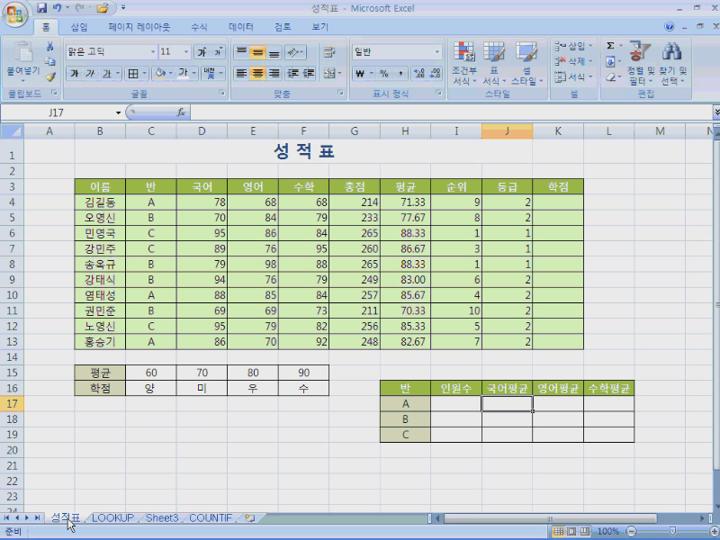This screenshot has width=720, height=540.
Task: Decrease the font size
Action: (218, 52)
